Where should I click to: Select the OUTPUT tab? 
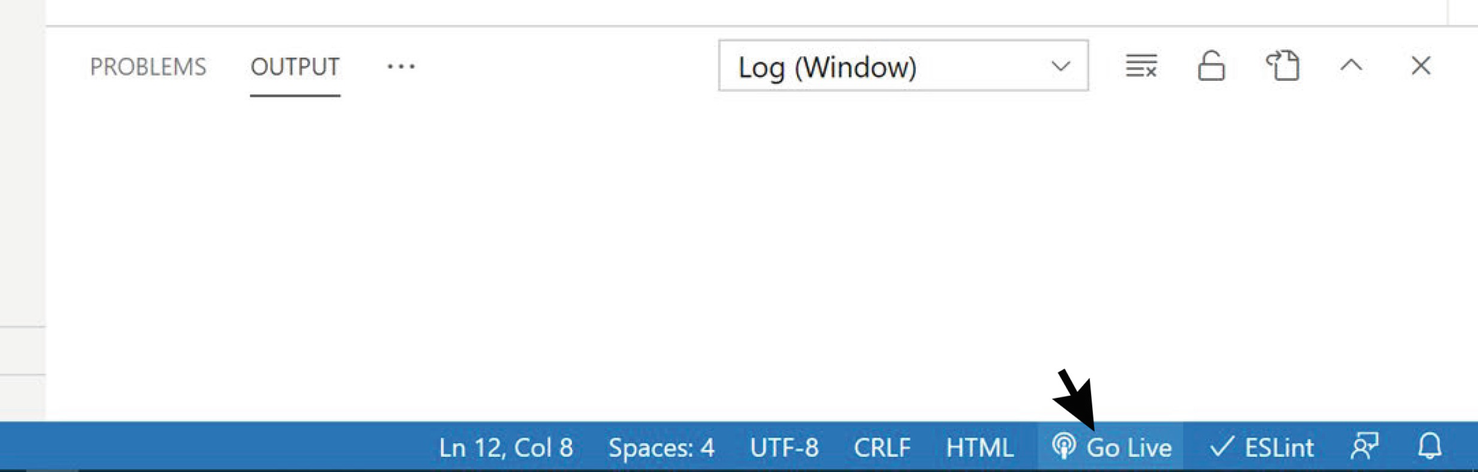click(x=295, y=67)
